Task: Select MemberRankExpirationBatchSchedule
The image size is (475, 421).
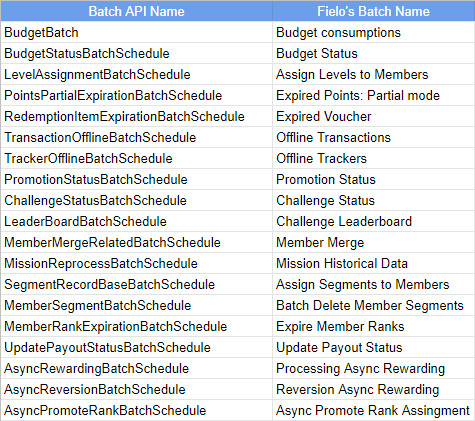Action: pos(115,327)
